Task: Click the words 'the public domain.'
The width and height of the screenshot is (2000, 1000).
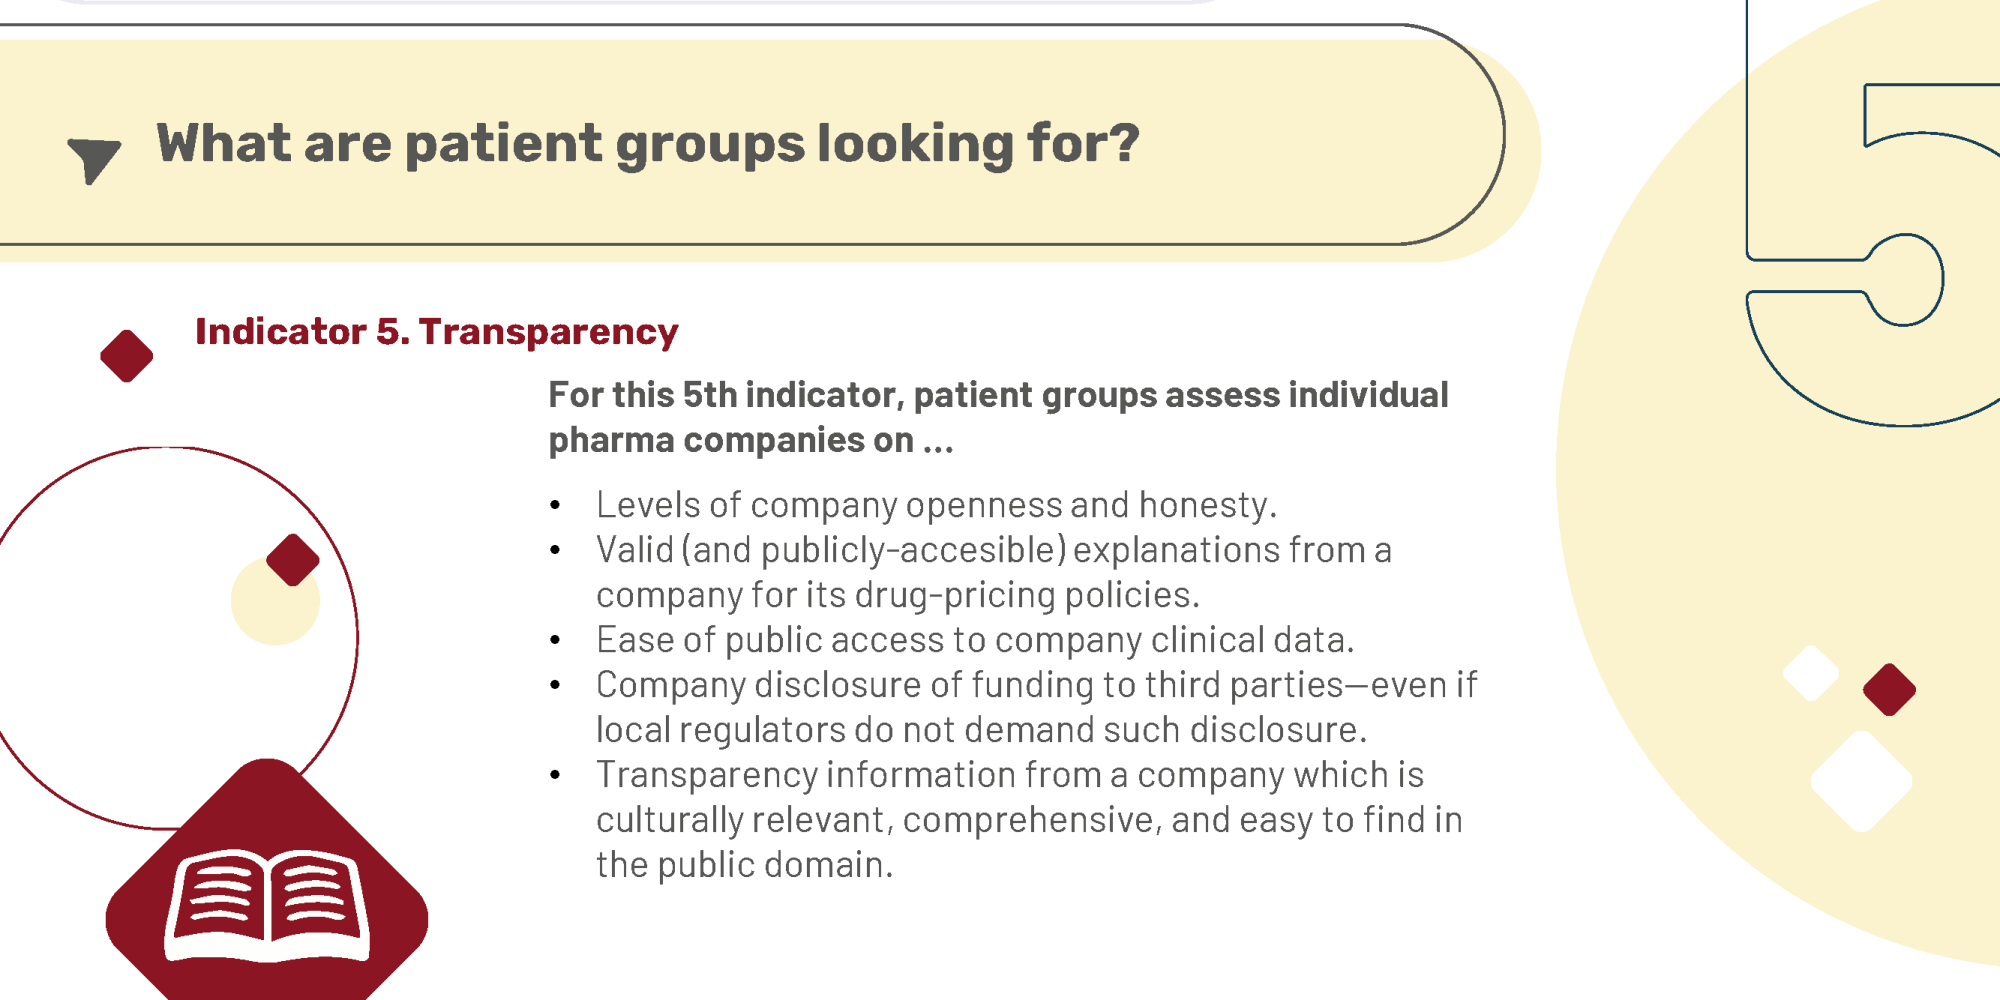Action: [x=744, y=865]
